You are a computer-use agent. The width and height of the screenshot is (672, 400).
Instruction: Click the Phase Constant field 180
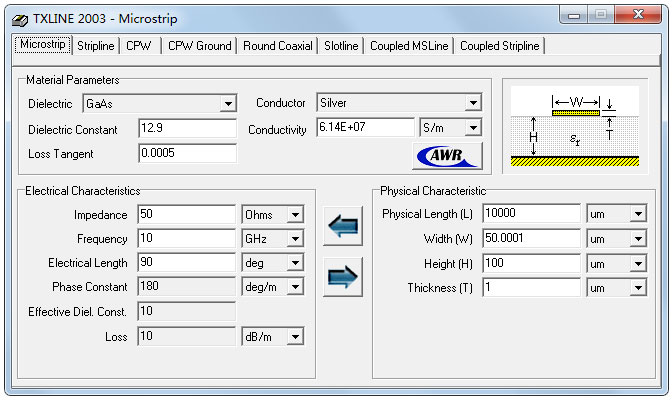pos(186,286)
